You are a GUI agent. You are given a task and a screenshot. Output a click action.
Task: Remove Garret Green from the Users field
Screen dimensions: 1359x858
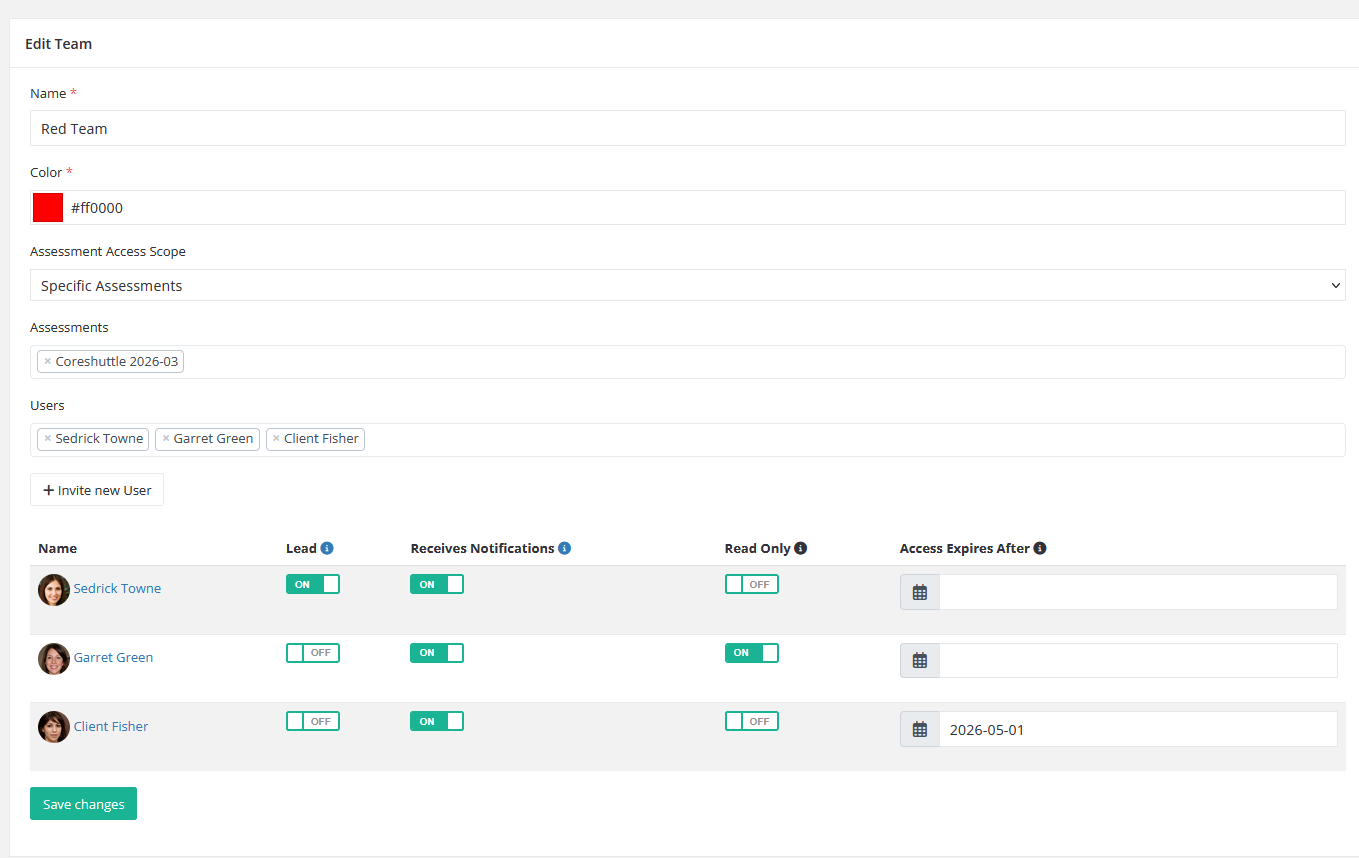(164, 438)
